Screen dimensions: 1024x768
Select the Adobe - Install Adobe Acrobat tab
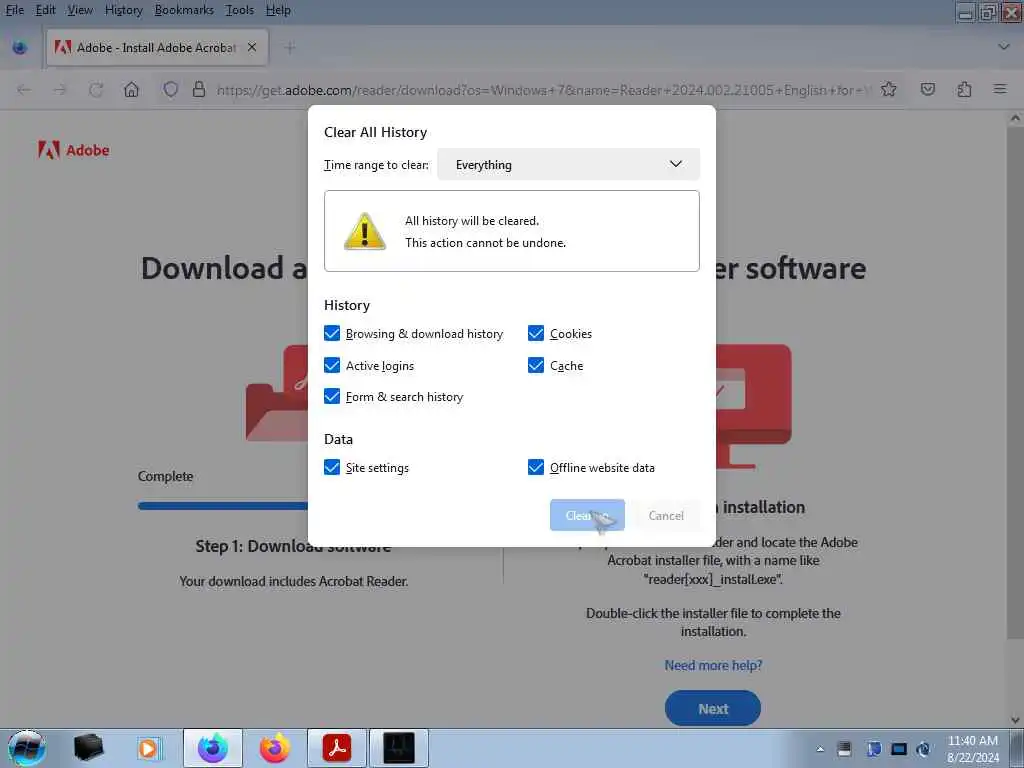pyautogui.click(x=157, y=48)
